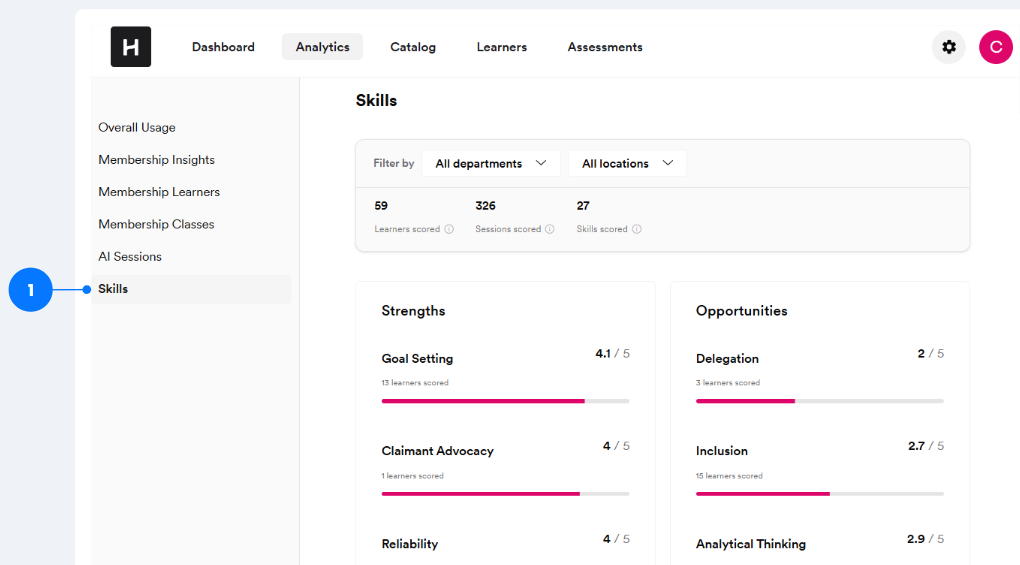
Task: Open the All departments dropdown
Action: pos(491,163)
